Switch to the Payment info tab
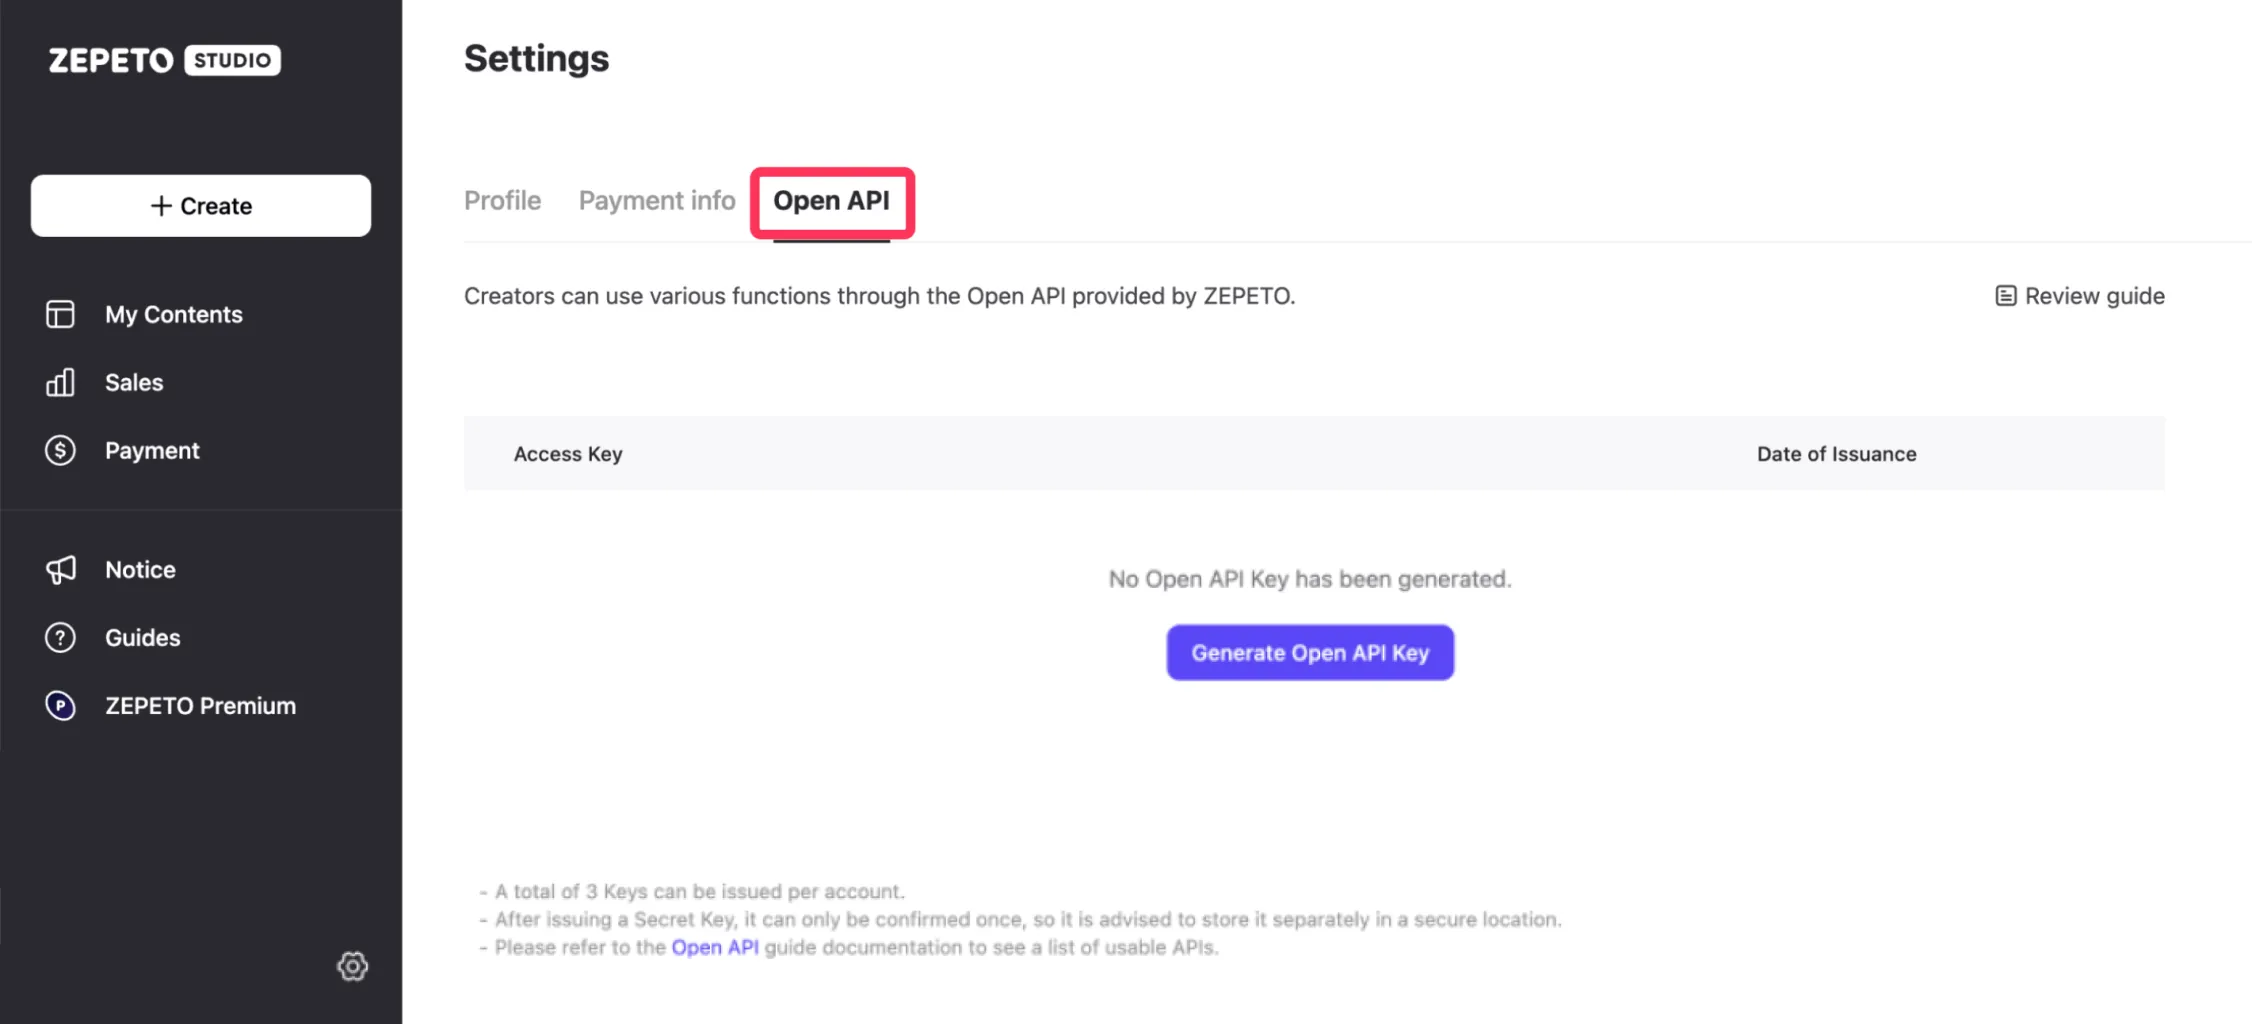Screen dimensions: 2252x1024 point(657,201)
